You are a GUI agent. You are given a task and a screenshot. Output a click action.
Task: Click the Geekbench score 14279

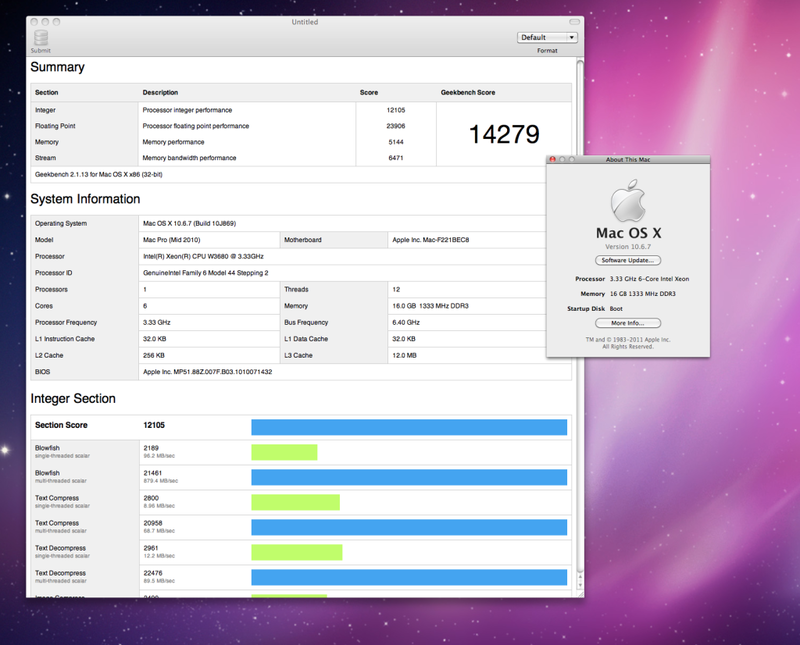504,134
